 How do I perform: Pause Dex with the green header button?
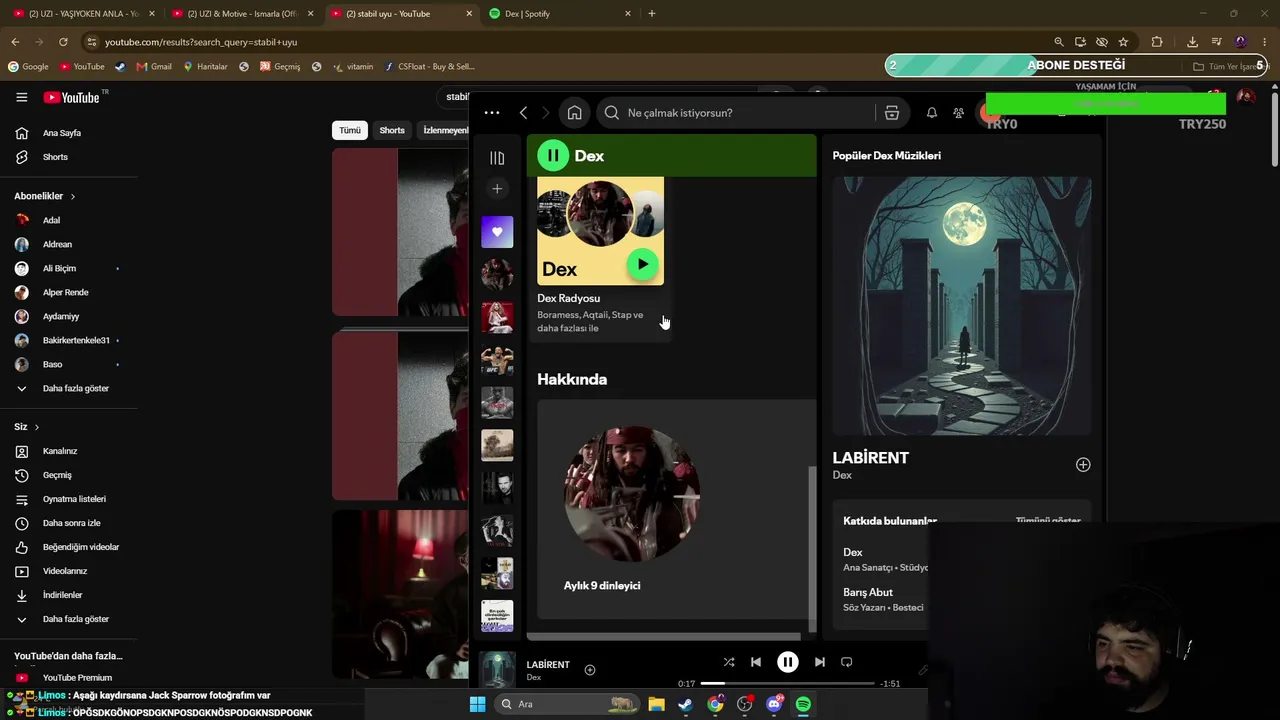(553, 156)
